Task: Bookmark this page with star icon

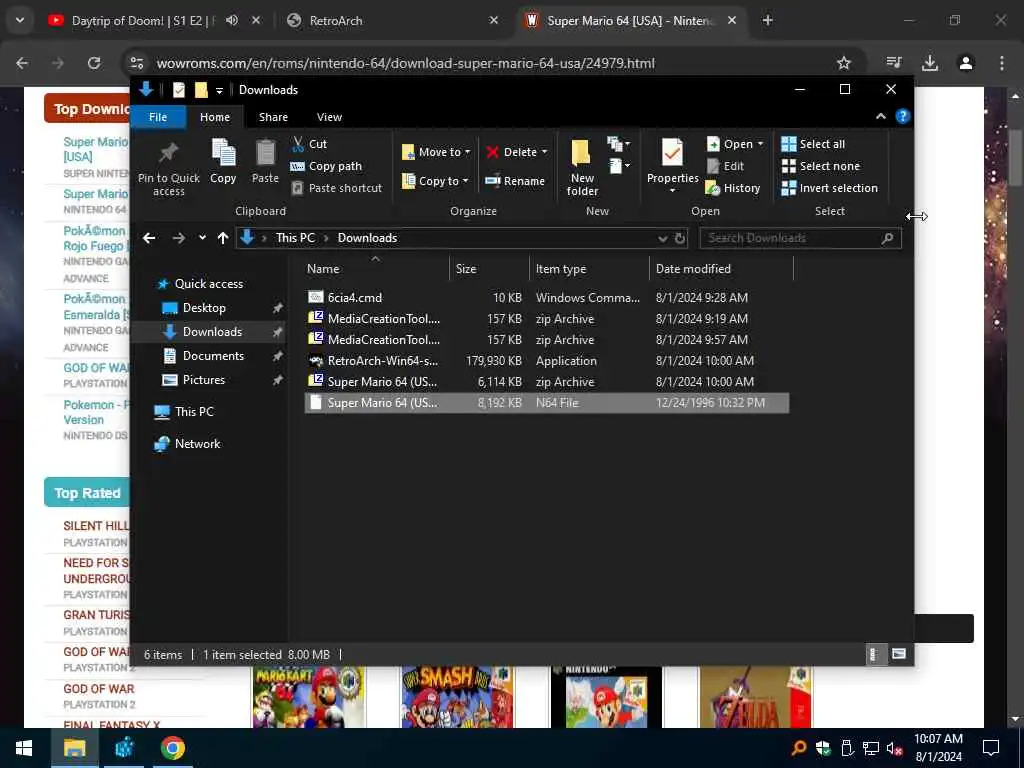Action: [x=844, y=63]
